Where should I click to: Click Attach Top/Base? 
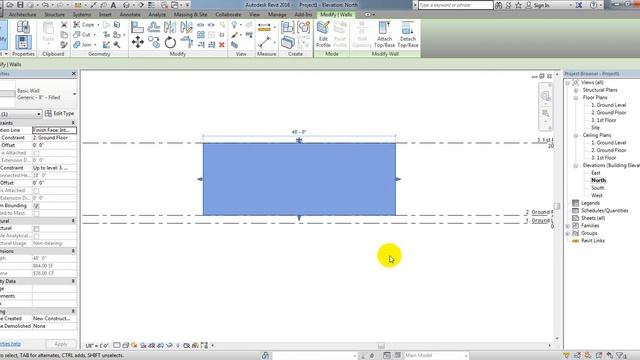pyautogui.click(x=384, y=35)
